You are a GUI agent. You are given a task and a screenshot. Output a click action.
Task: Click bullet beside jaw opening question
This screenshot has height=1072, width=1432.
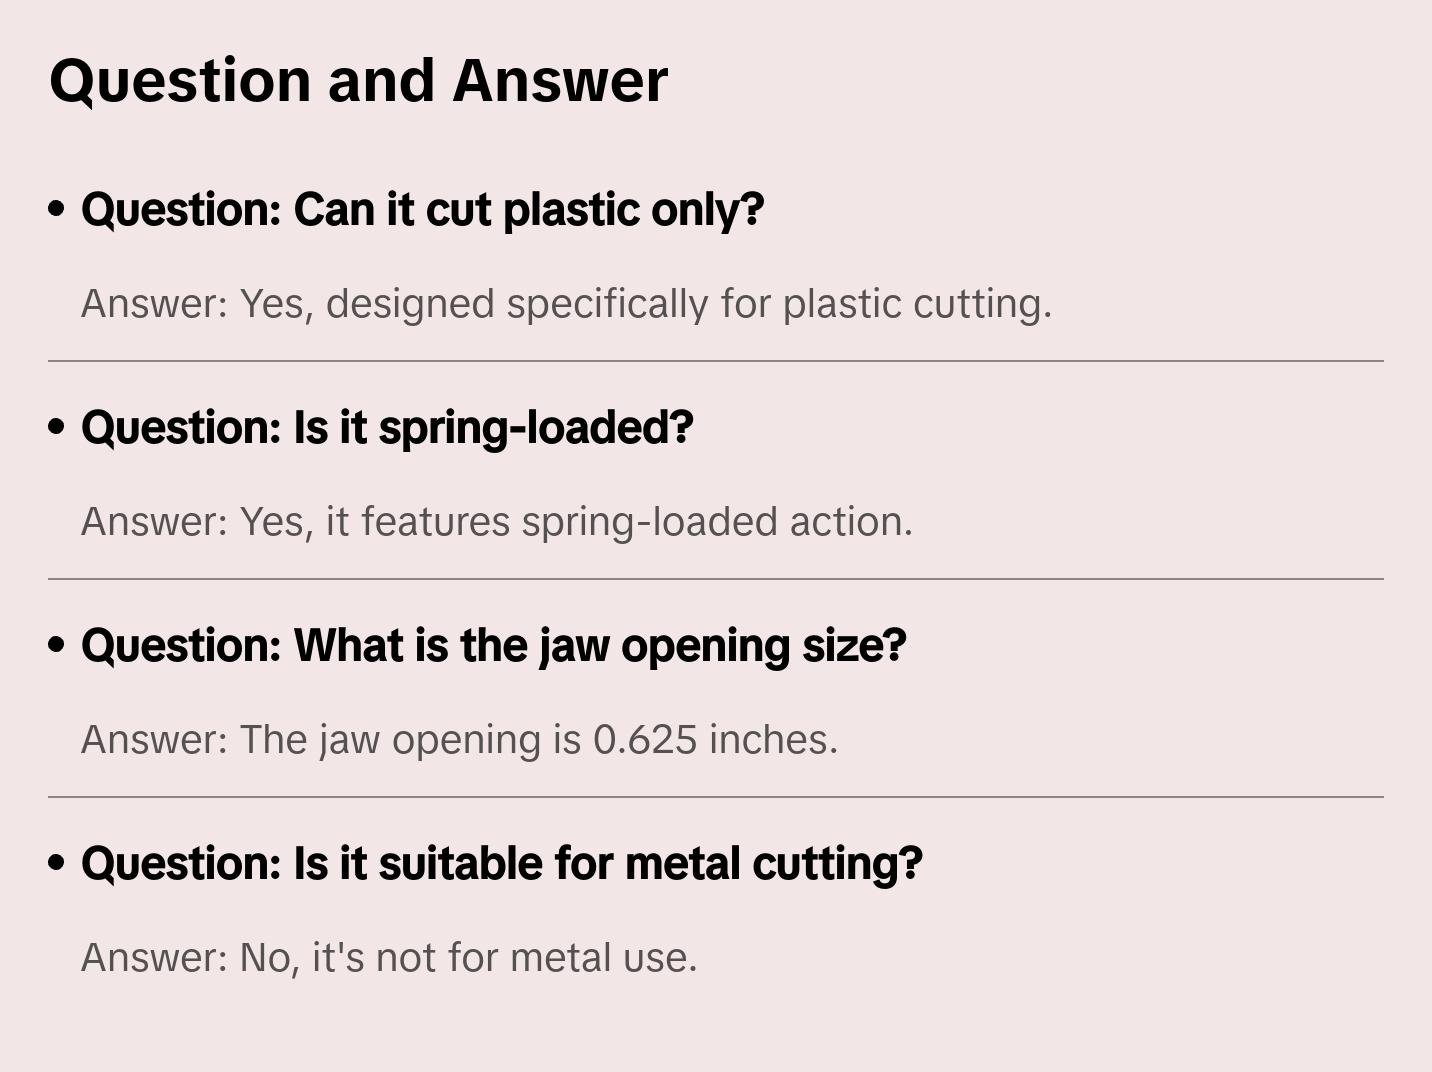point(57,645)
